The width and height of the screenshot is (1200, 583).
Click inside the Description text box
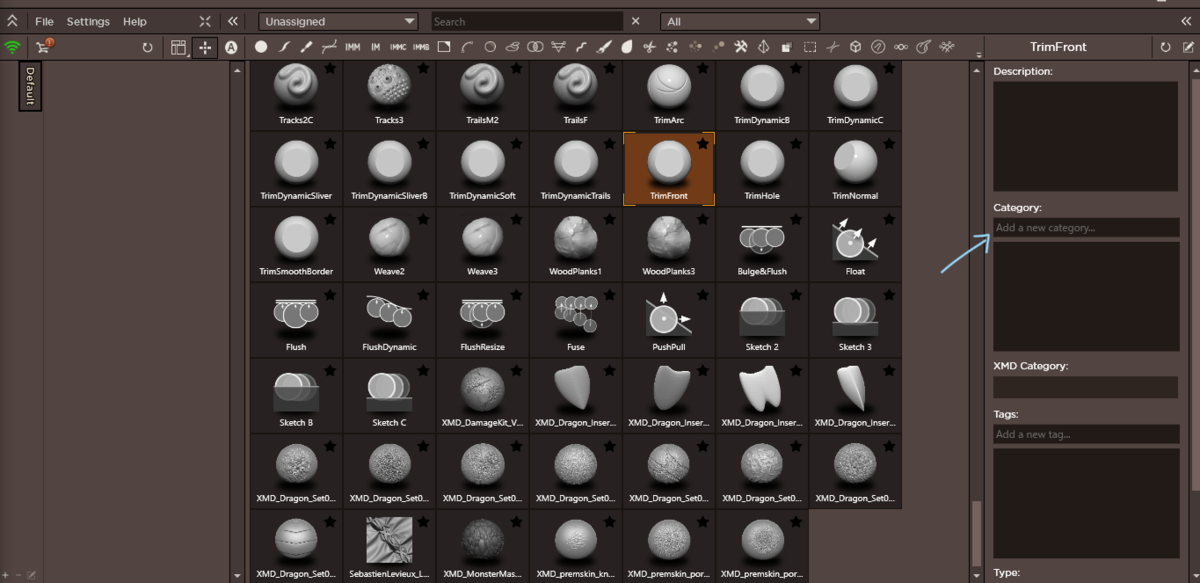1085,136
